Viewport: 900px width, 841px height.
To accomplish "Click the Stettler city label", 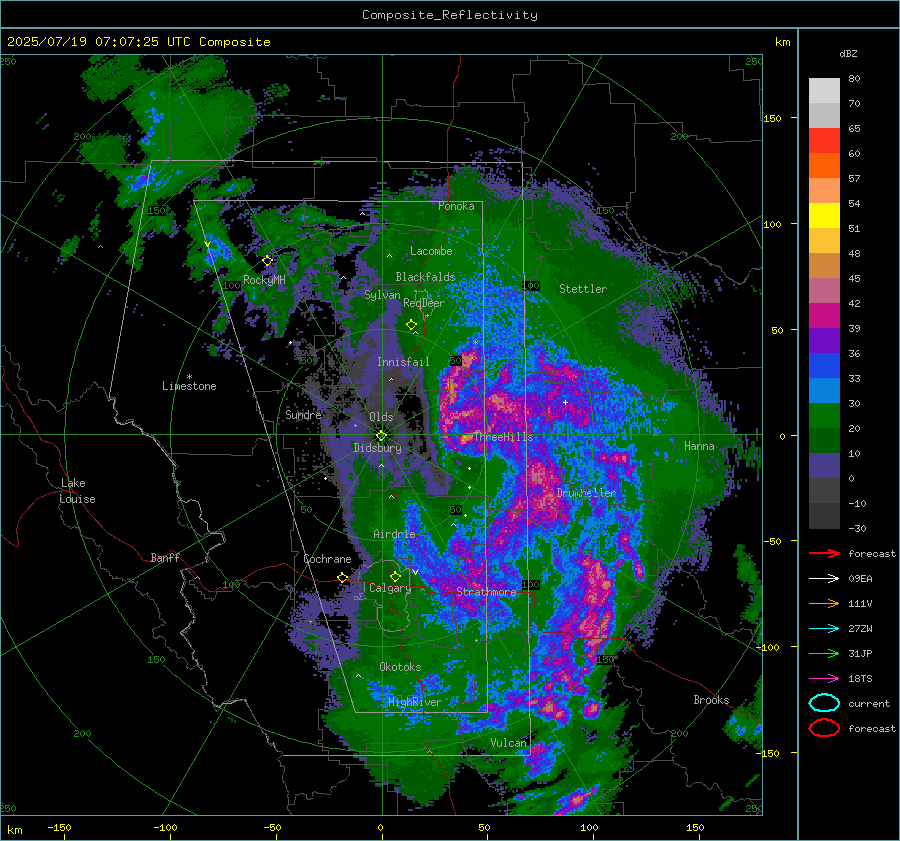I will click(x=583, y=289).
